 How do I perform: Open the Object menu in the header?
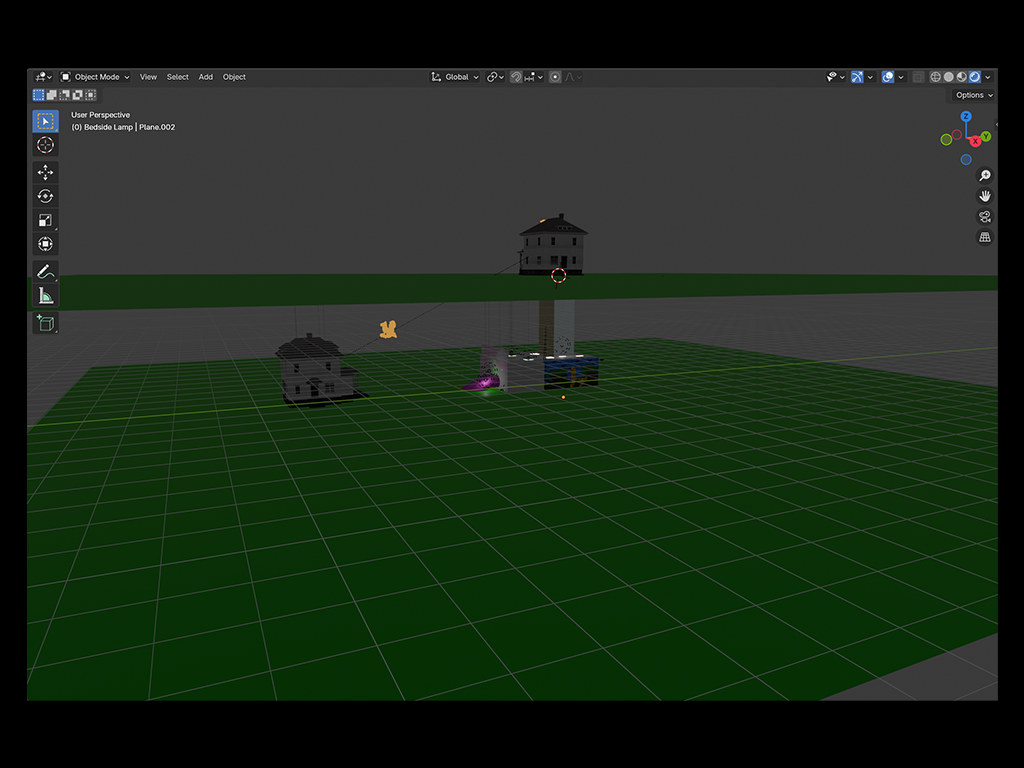(x=233, y=77)
